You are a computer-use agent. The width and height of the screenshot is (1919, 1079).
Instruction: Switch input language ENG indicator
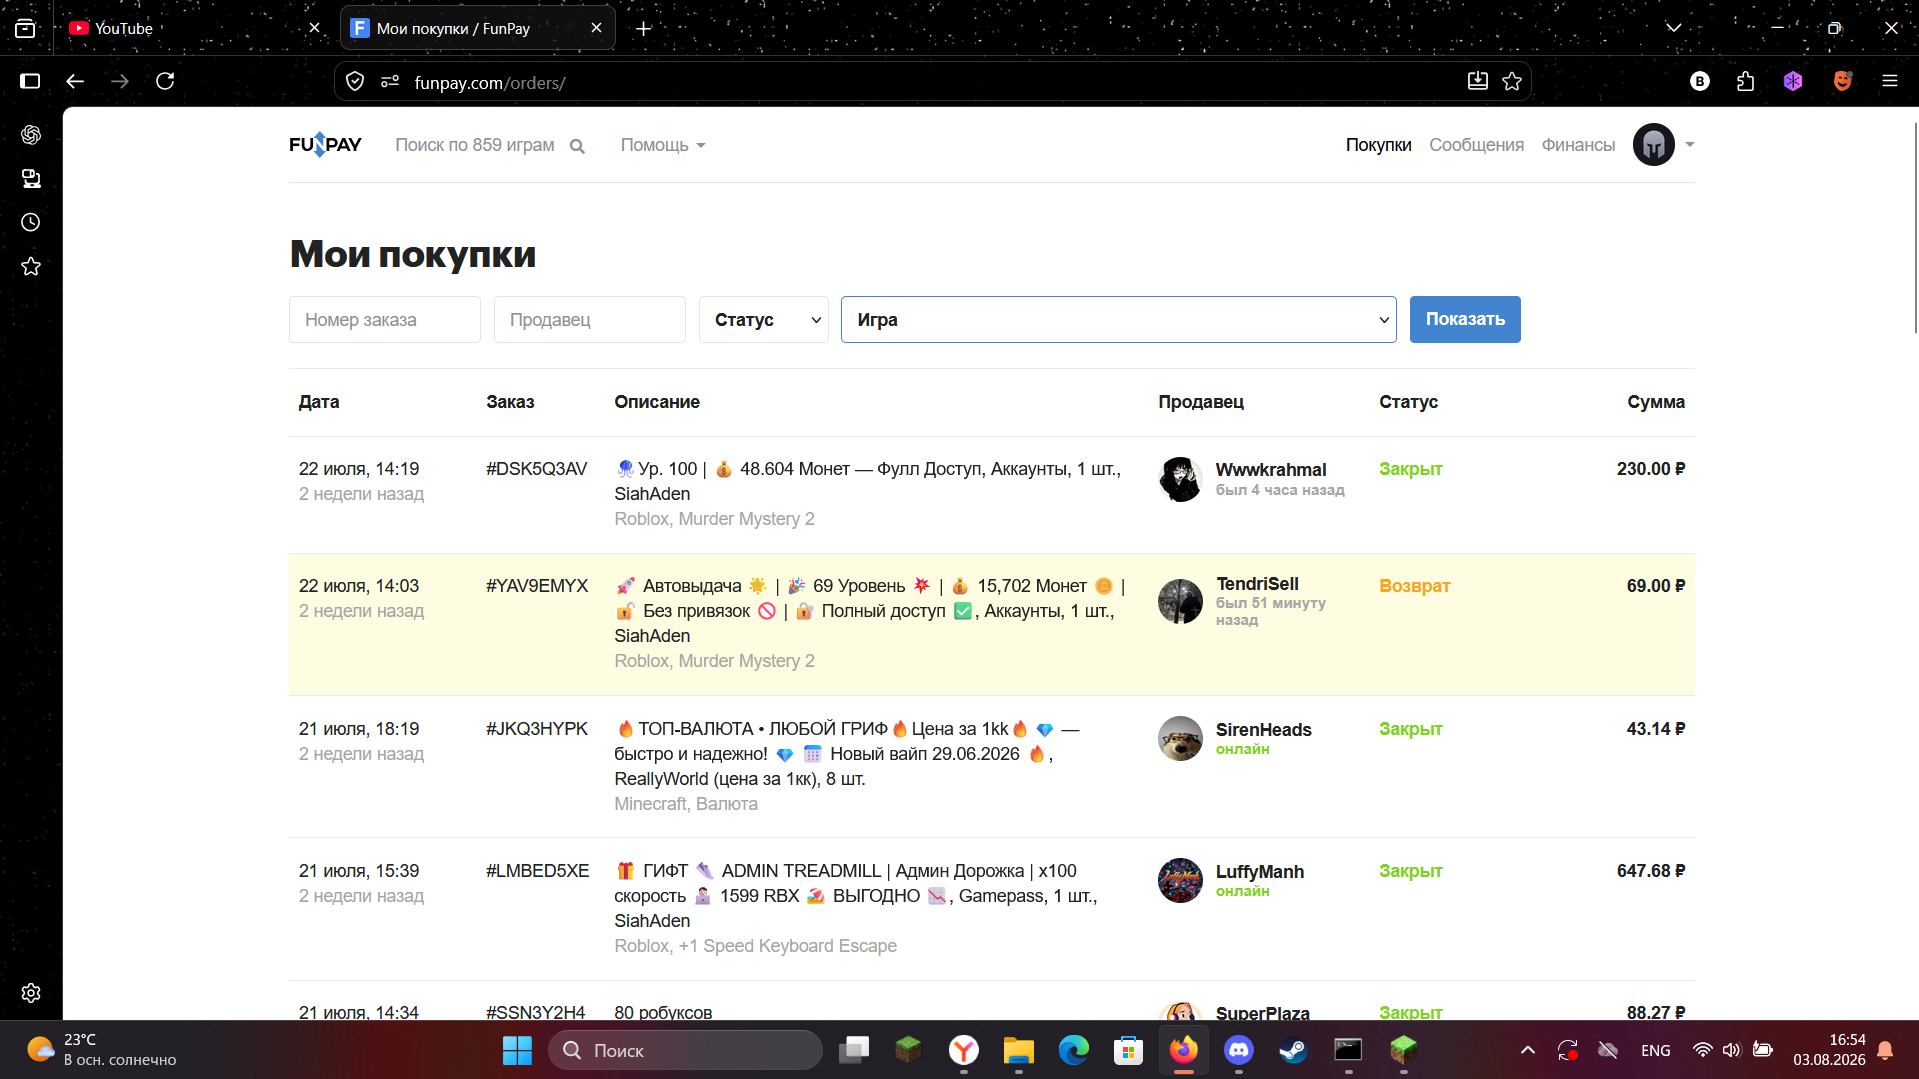[1655, 1050]
